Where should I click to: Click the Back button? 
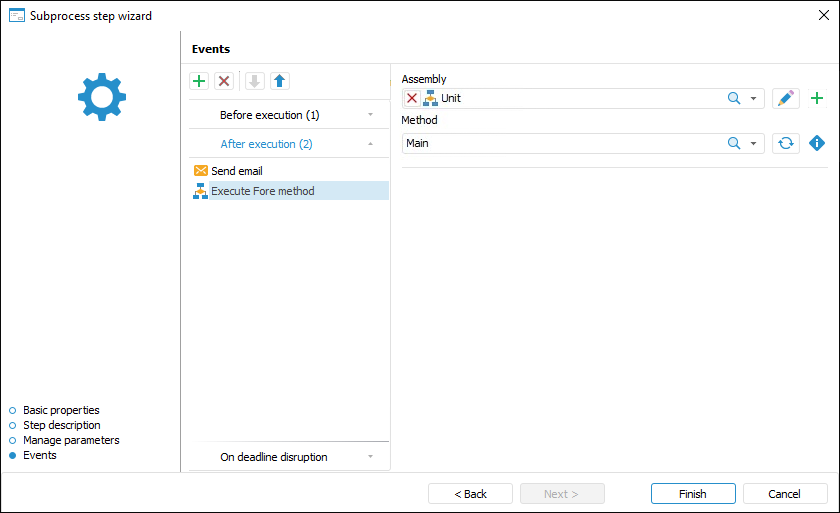tap(470, 494)
